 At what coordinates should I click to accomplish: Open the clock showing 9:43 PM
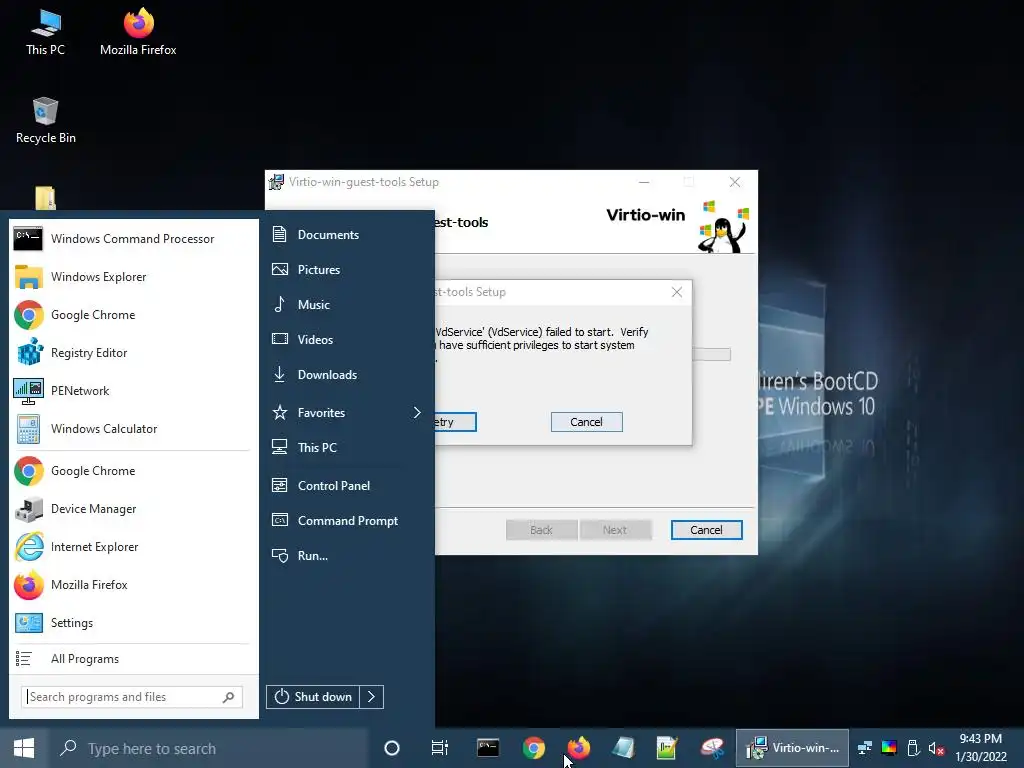(981, 748)
